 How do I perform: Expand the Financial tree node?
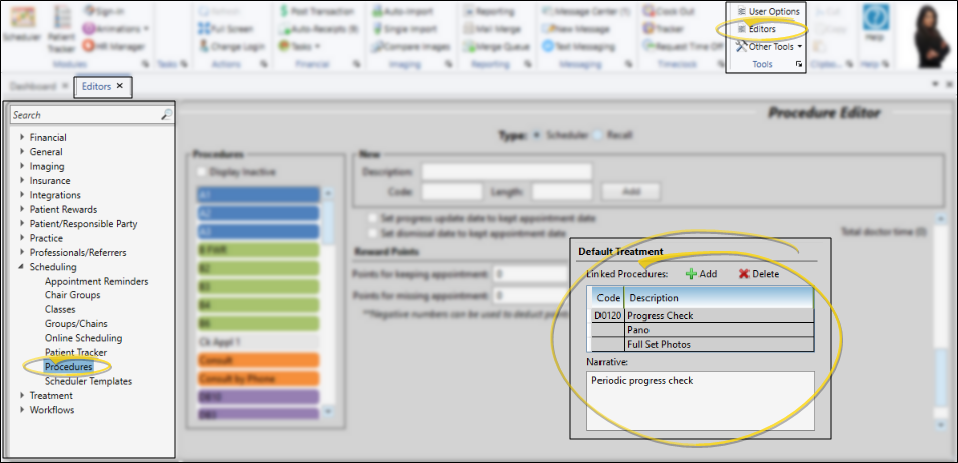(x=22, y=137)
